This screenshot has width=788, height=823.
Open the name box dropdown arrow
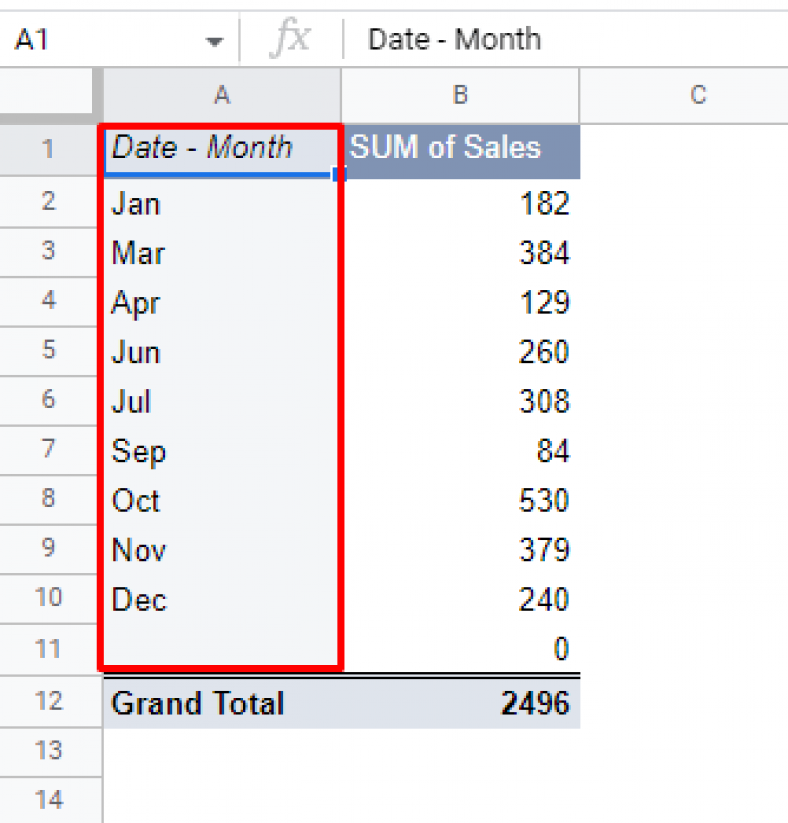tap(213, 39)
